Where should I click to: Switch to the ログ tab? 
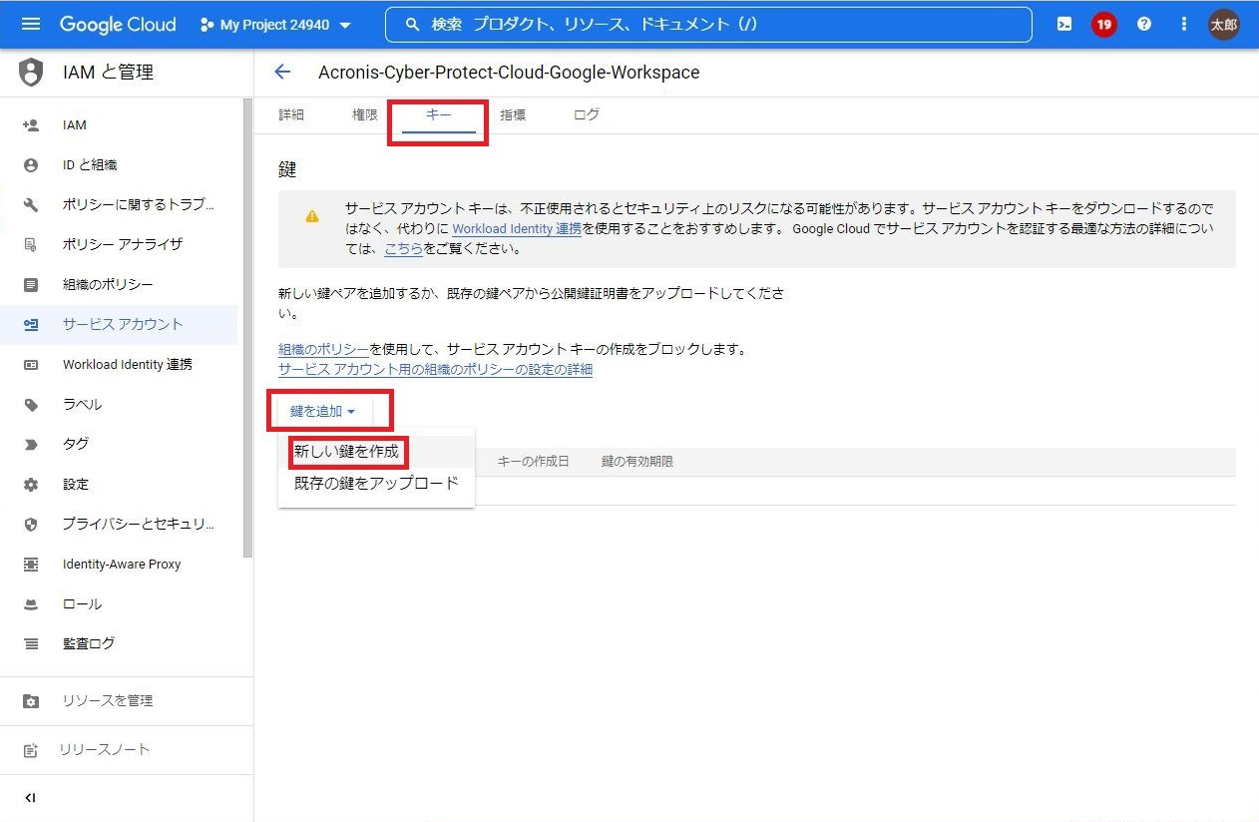(587, 115)
